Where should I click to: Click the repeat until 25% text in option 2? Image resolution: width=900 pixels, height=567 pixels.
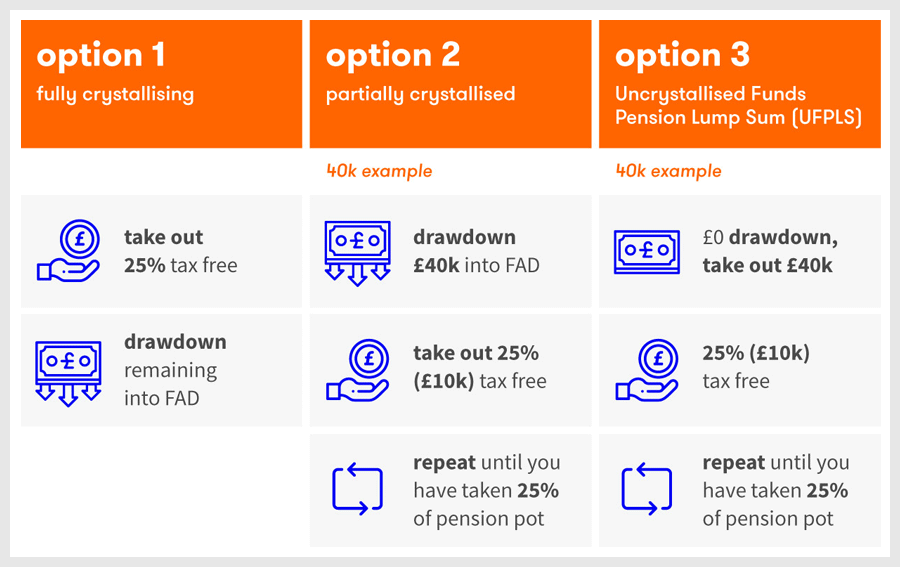coord(487,491)
